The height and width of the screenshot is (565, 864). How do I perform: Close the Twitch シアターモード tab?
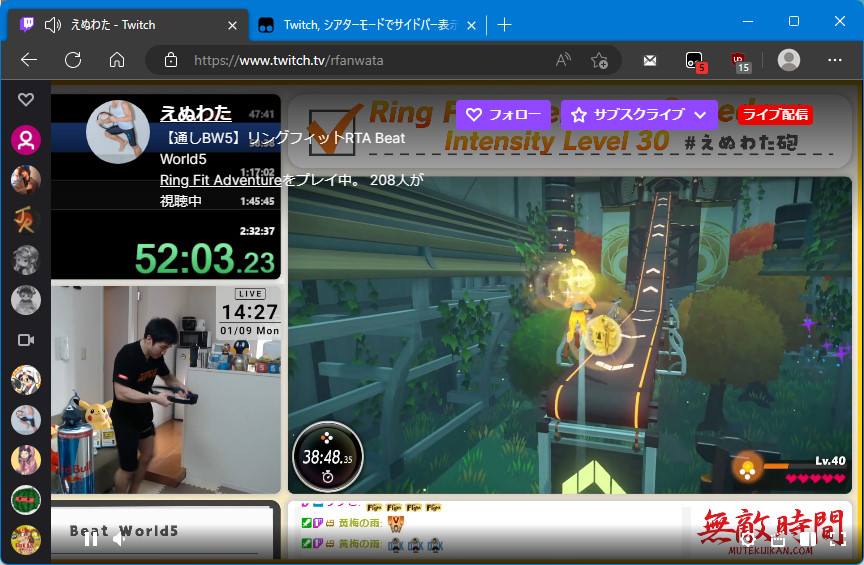tap(471, 25)
